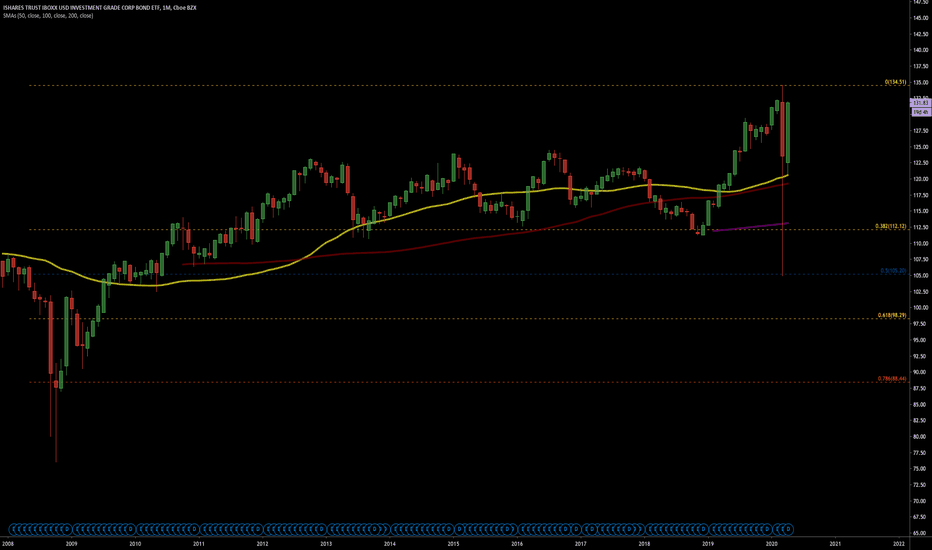Click the 0.618 (98.29) Fibonacci level label
Image resolution: width=932 pixels, height=550 pixels.
tap(892, 315)
